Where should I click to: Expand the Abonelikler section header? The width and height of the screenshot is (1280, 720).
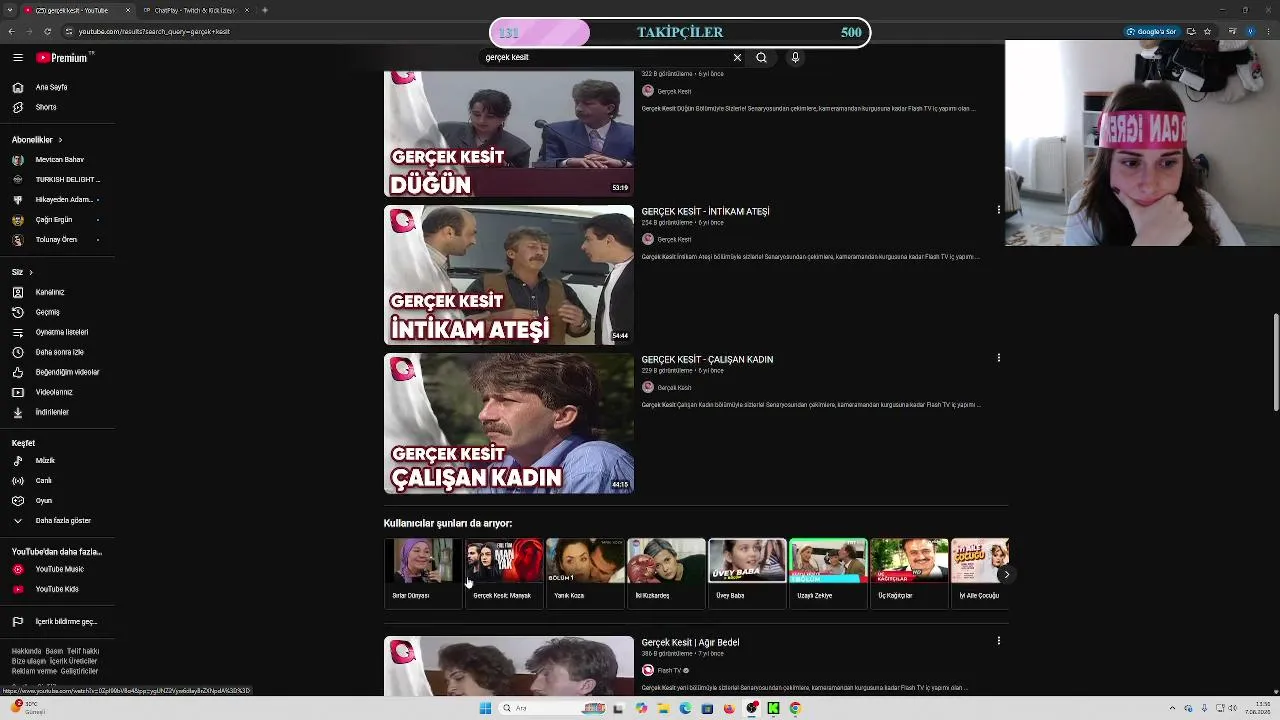tap(37, 140)
